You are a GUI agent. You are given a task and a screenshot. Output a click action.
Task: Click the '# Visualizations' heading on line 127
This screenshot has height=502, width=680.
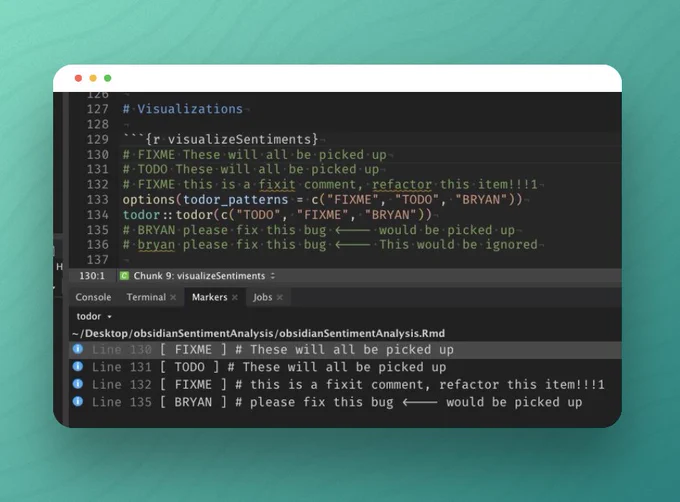183,109
